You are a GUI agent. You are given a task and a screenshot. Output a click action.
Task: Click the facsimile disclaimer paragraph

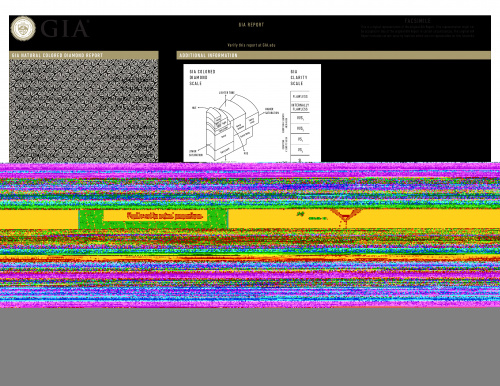pyautogui.click(x=417, y=31)
